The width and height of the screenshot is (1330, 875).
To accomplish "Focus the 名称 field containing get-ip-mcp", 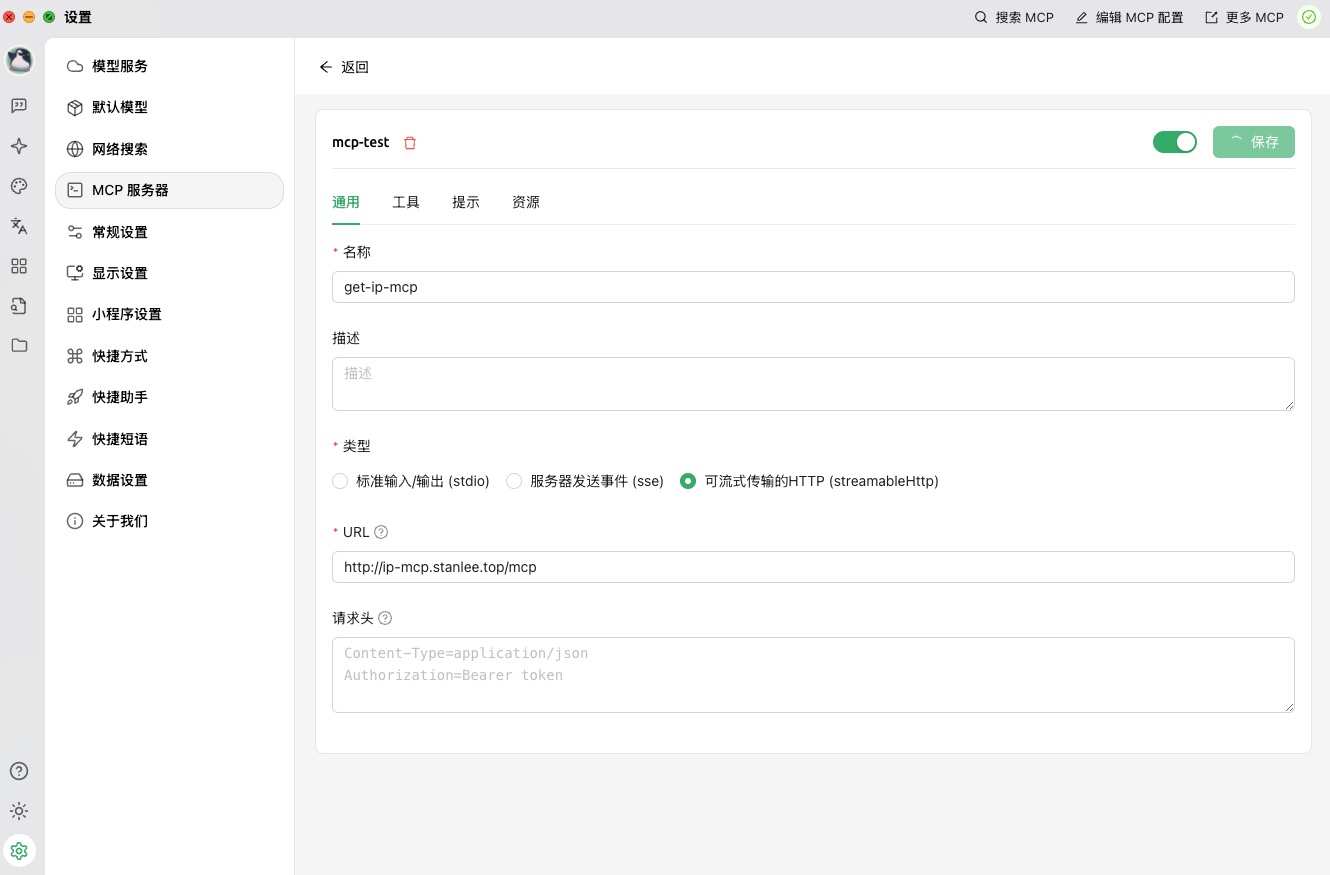I will pos(813,287).
